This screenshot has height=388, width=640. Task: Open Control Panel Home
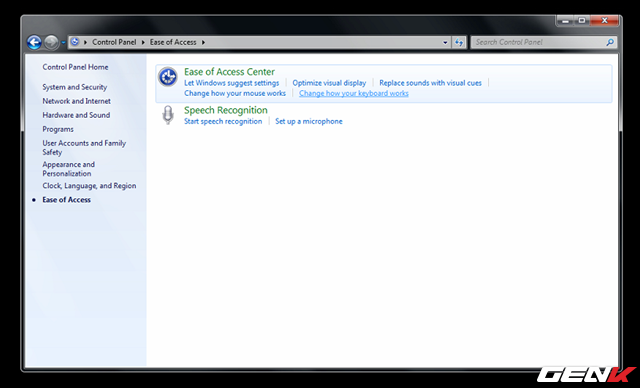[75, 67]
